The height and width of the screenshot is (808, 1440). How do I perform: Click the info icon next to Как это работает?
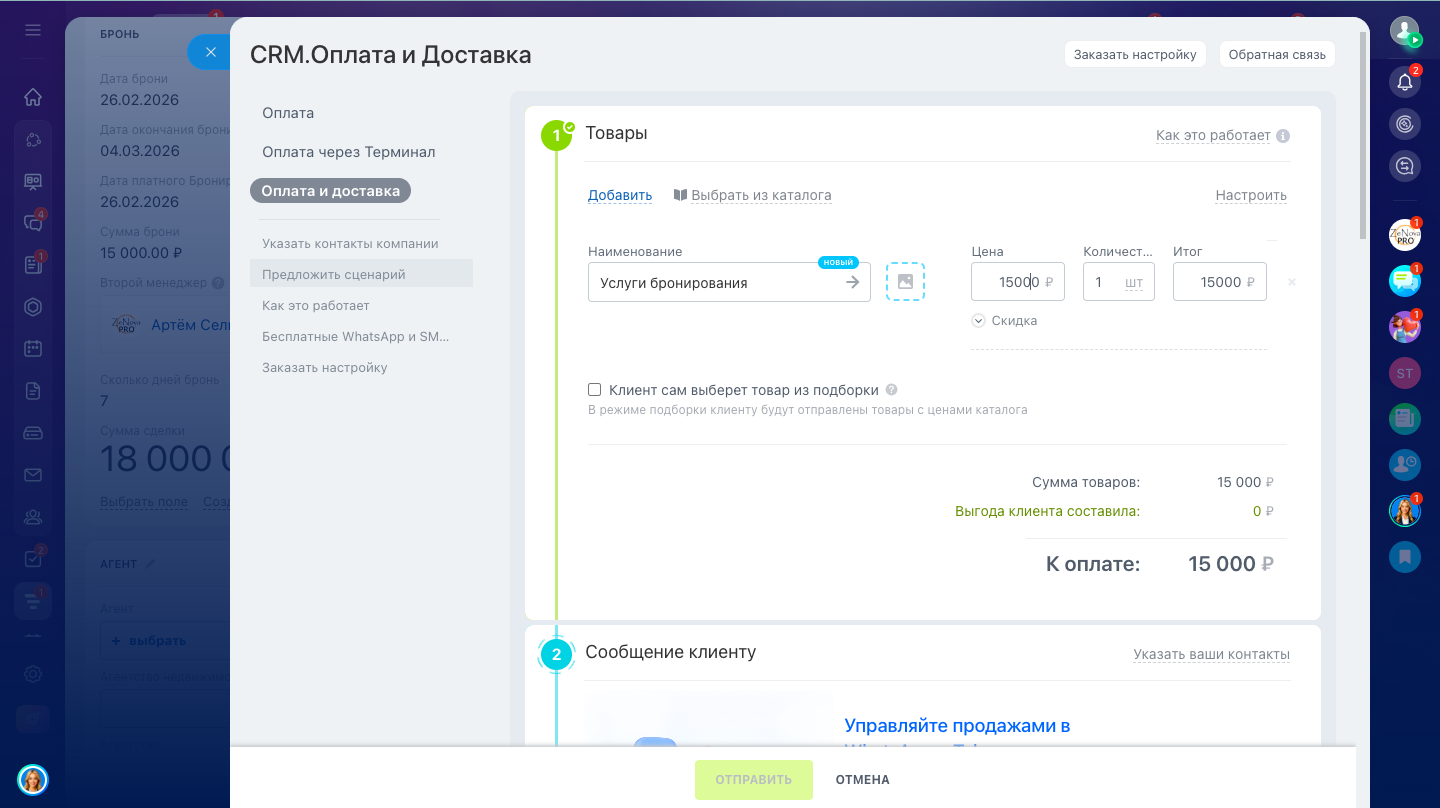pos(1283,136)
